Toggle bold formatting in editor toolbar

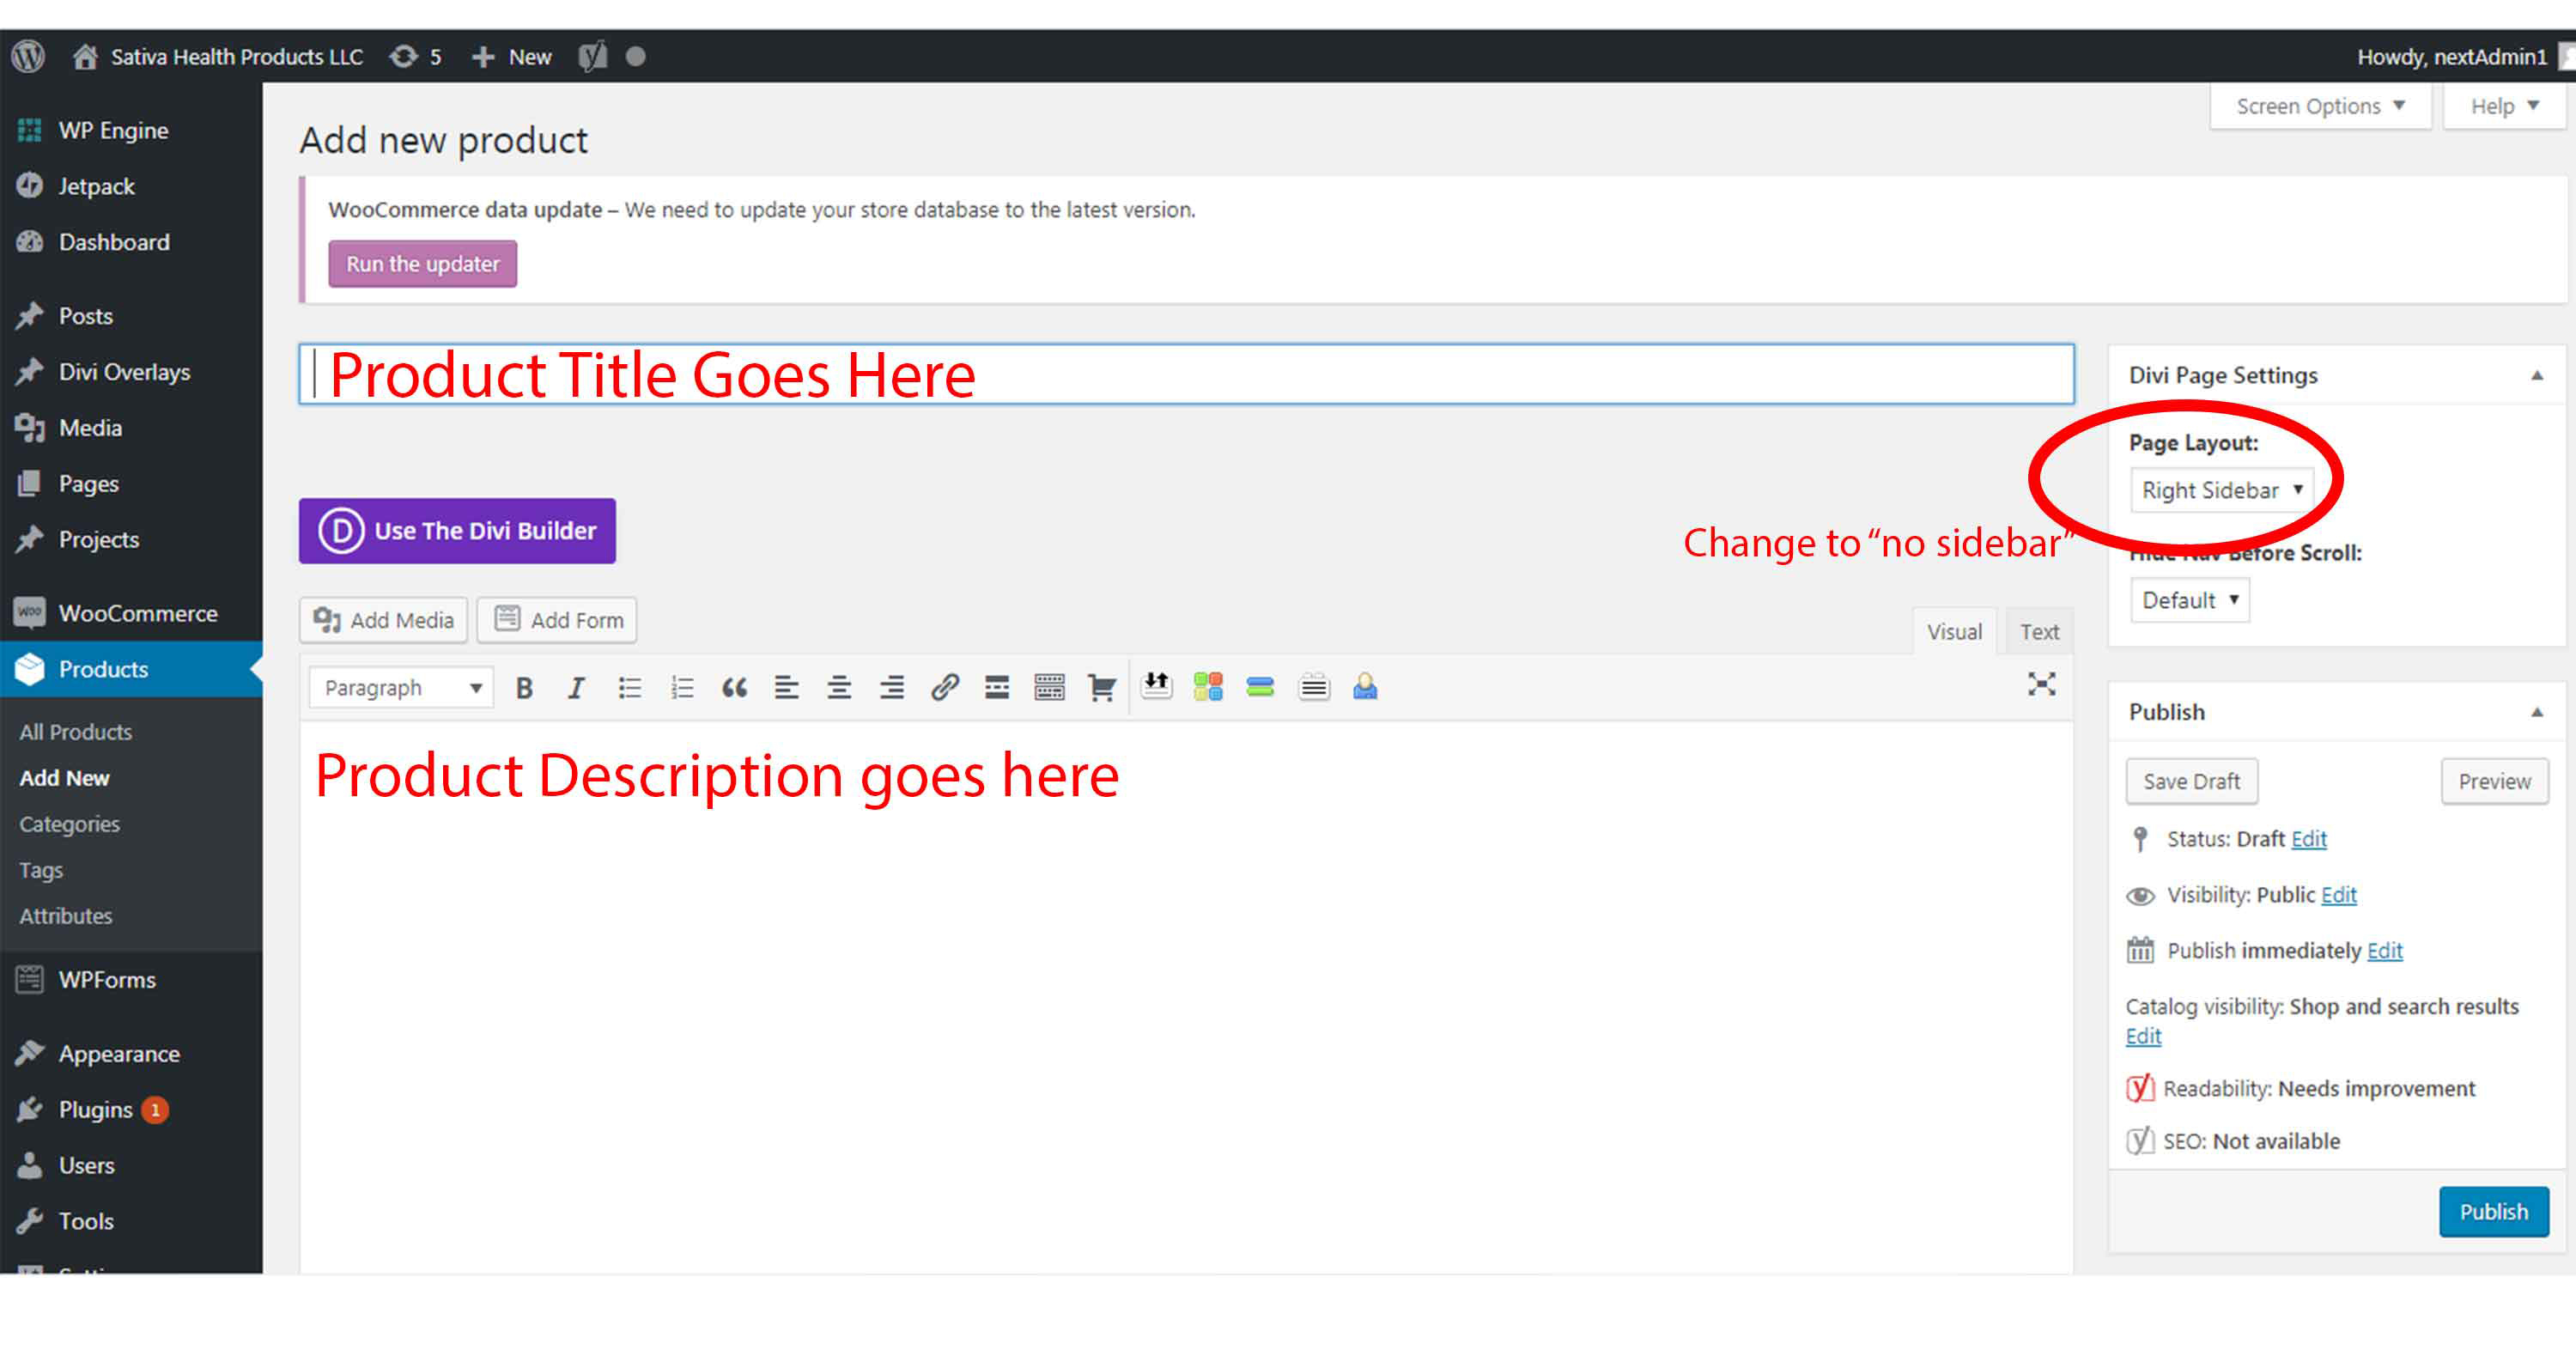click(523, 688)
